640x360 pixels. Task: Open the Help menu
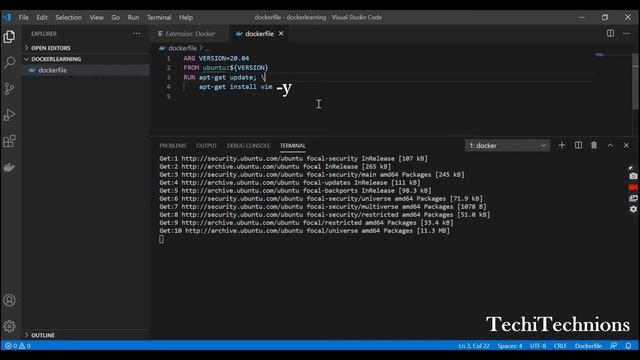(186, 17)
